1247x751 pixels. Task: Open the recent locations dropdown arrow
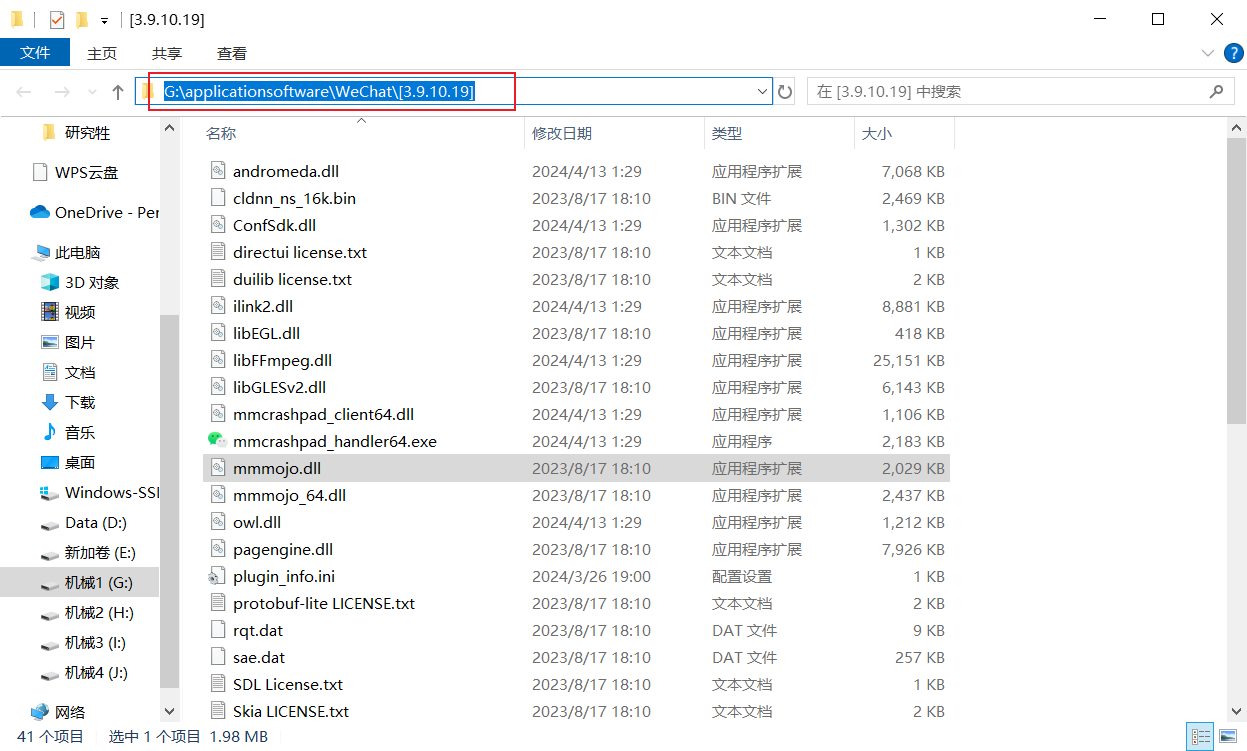tap(91, 92)
